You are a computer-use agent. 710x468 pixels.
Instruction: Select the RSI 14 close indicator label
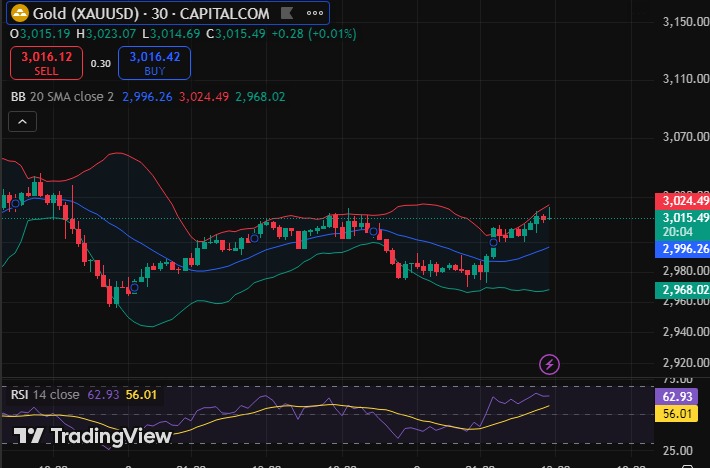coord(45,395)
